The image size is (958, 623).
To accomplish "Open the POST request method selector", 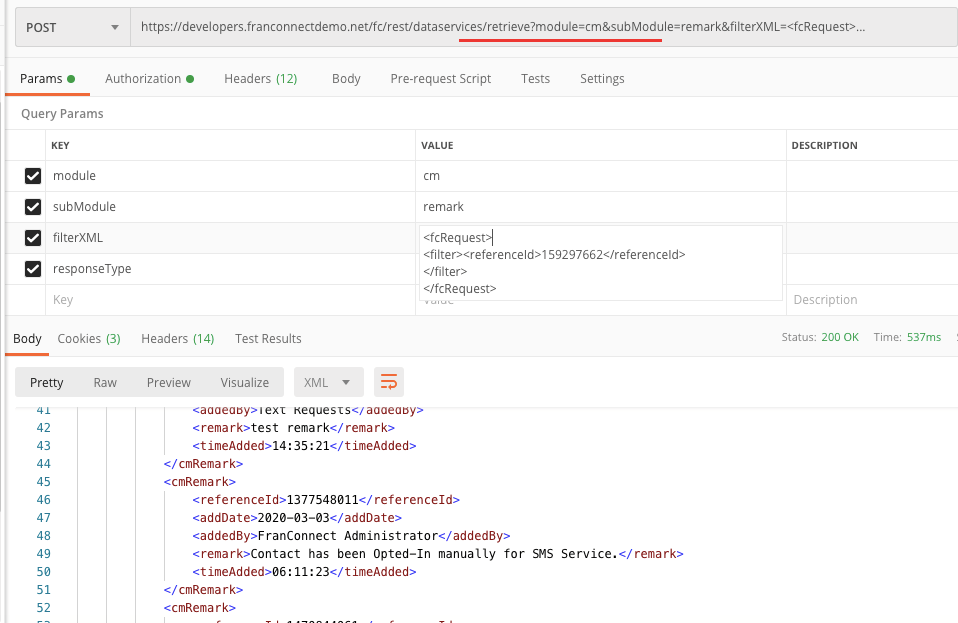I will 70,27.
